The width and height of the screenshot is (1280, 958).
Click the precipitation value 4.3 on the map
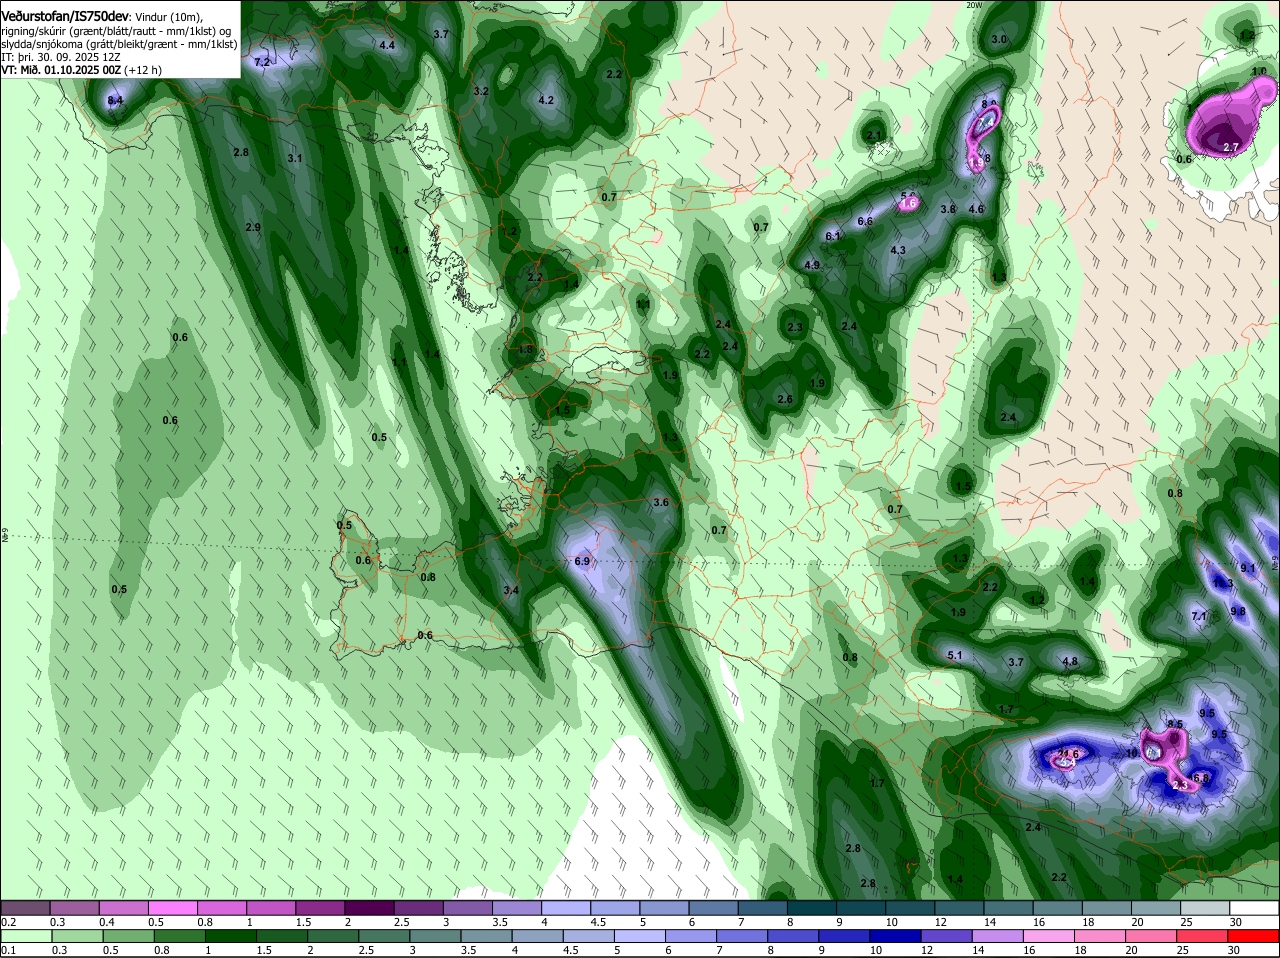pos(898,250)
